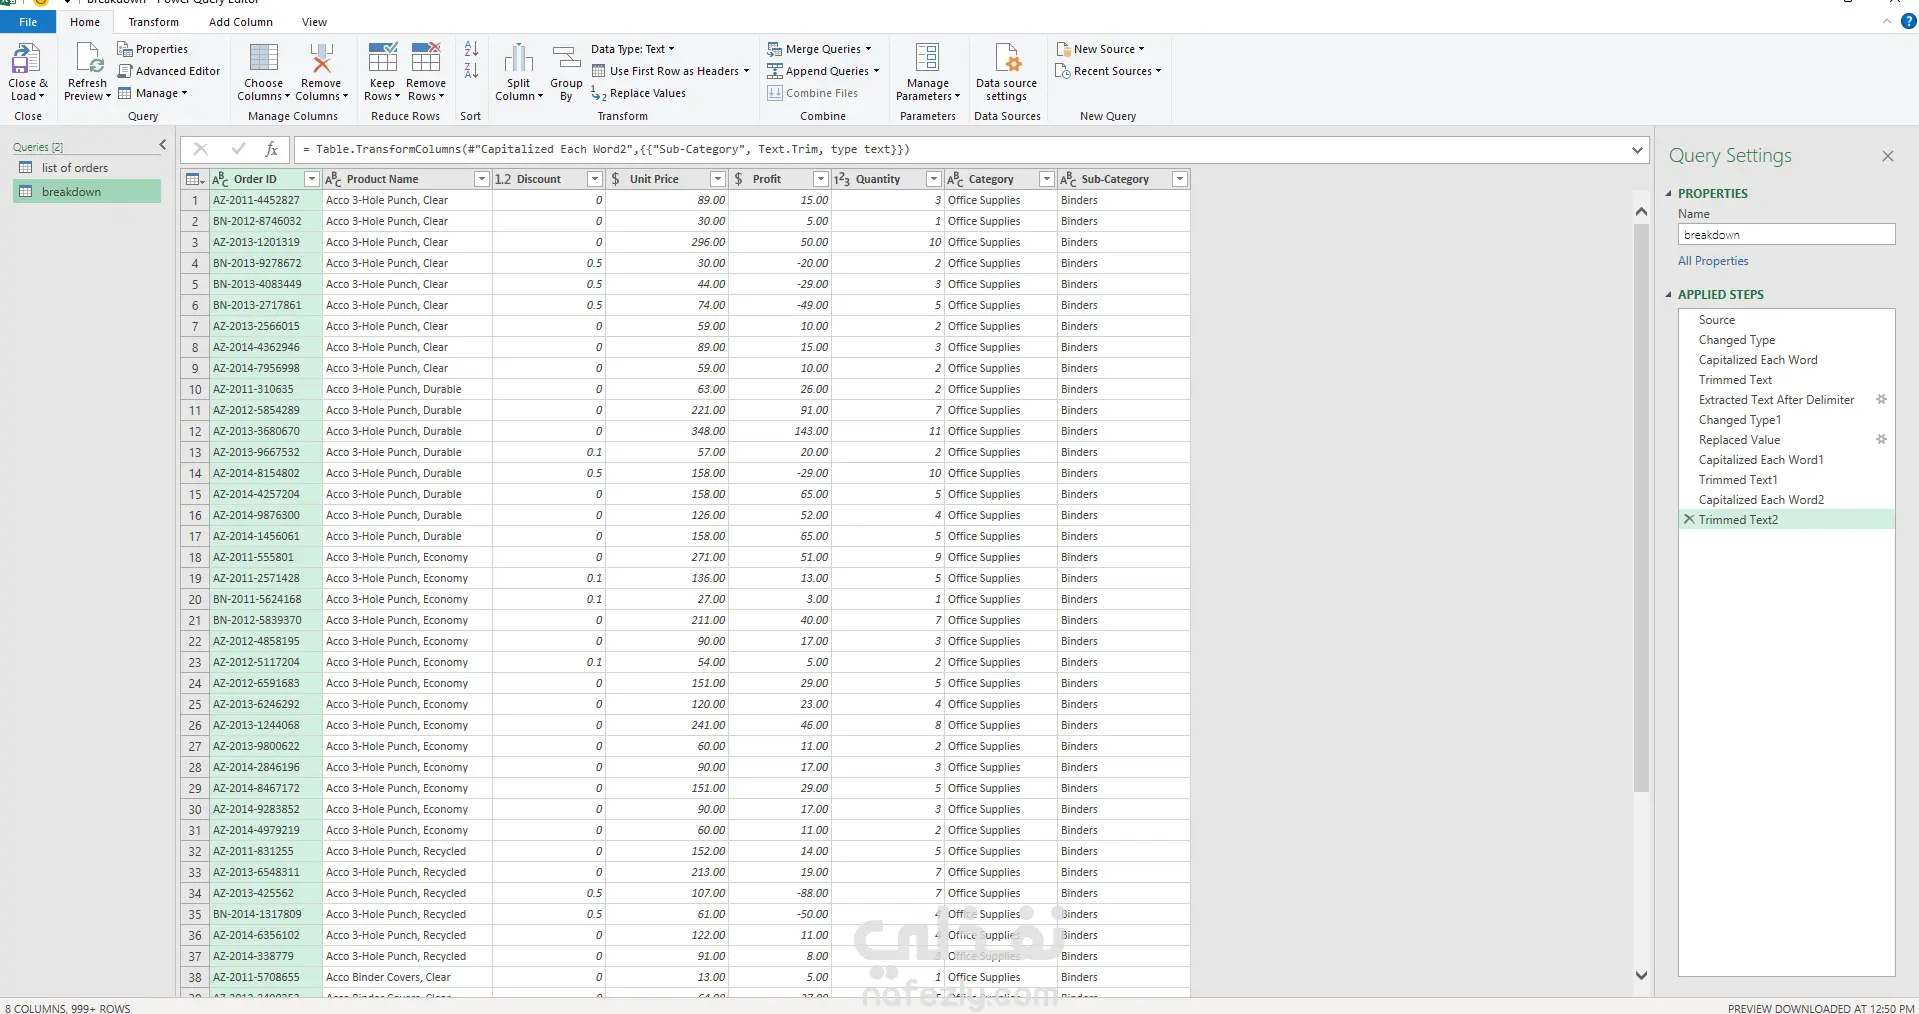Open the Append Queries dropdown
This screenshot has height=1014, width=1919.
824,71
